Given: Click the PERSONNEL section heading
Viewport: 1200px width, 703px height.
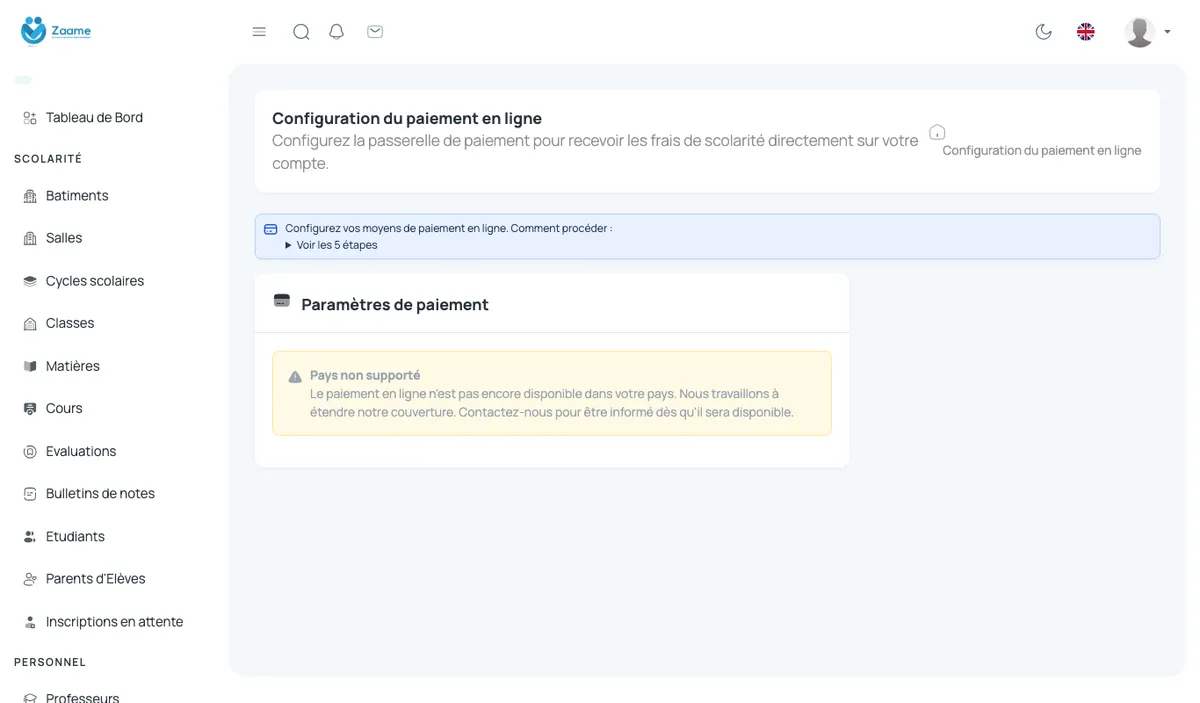Looking at the screenshot, I should pos(50,662).
